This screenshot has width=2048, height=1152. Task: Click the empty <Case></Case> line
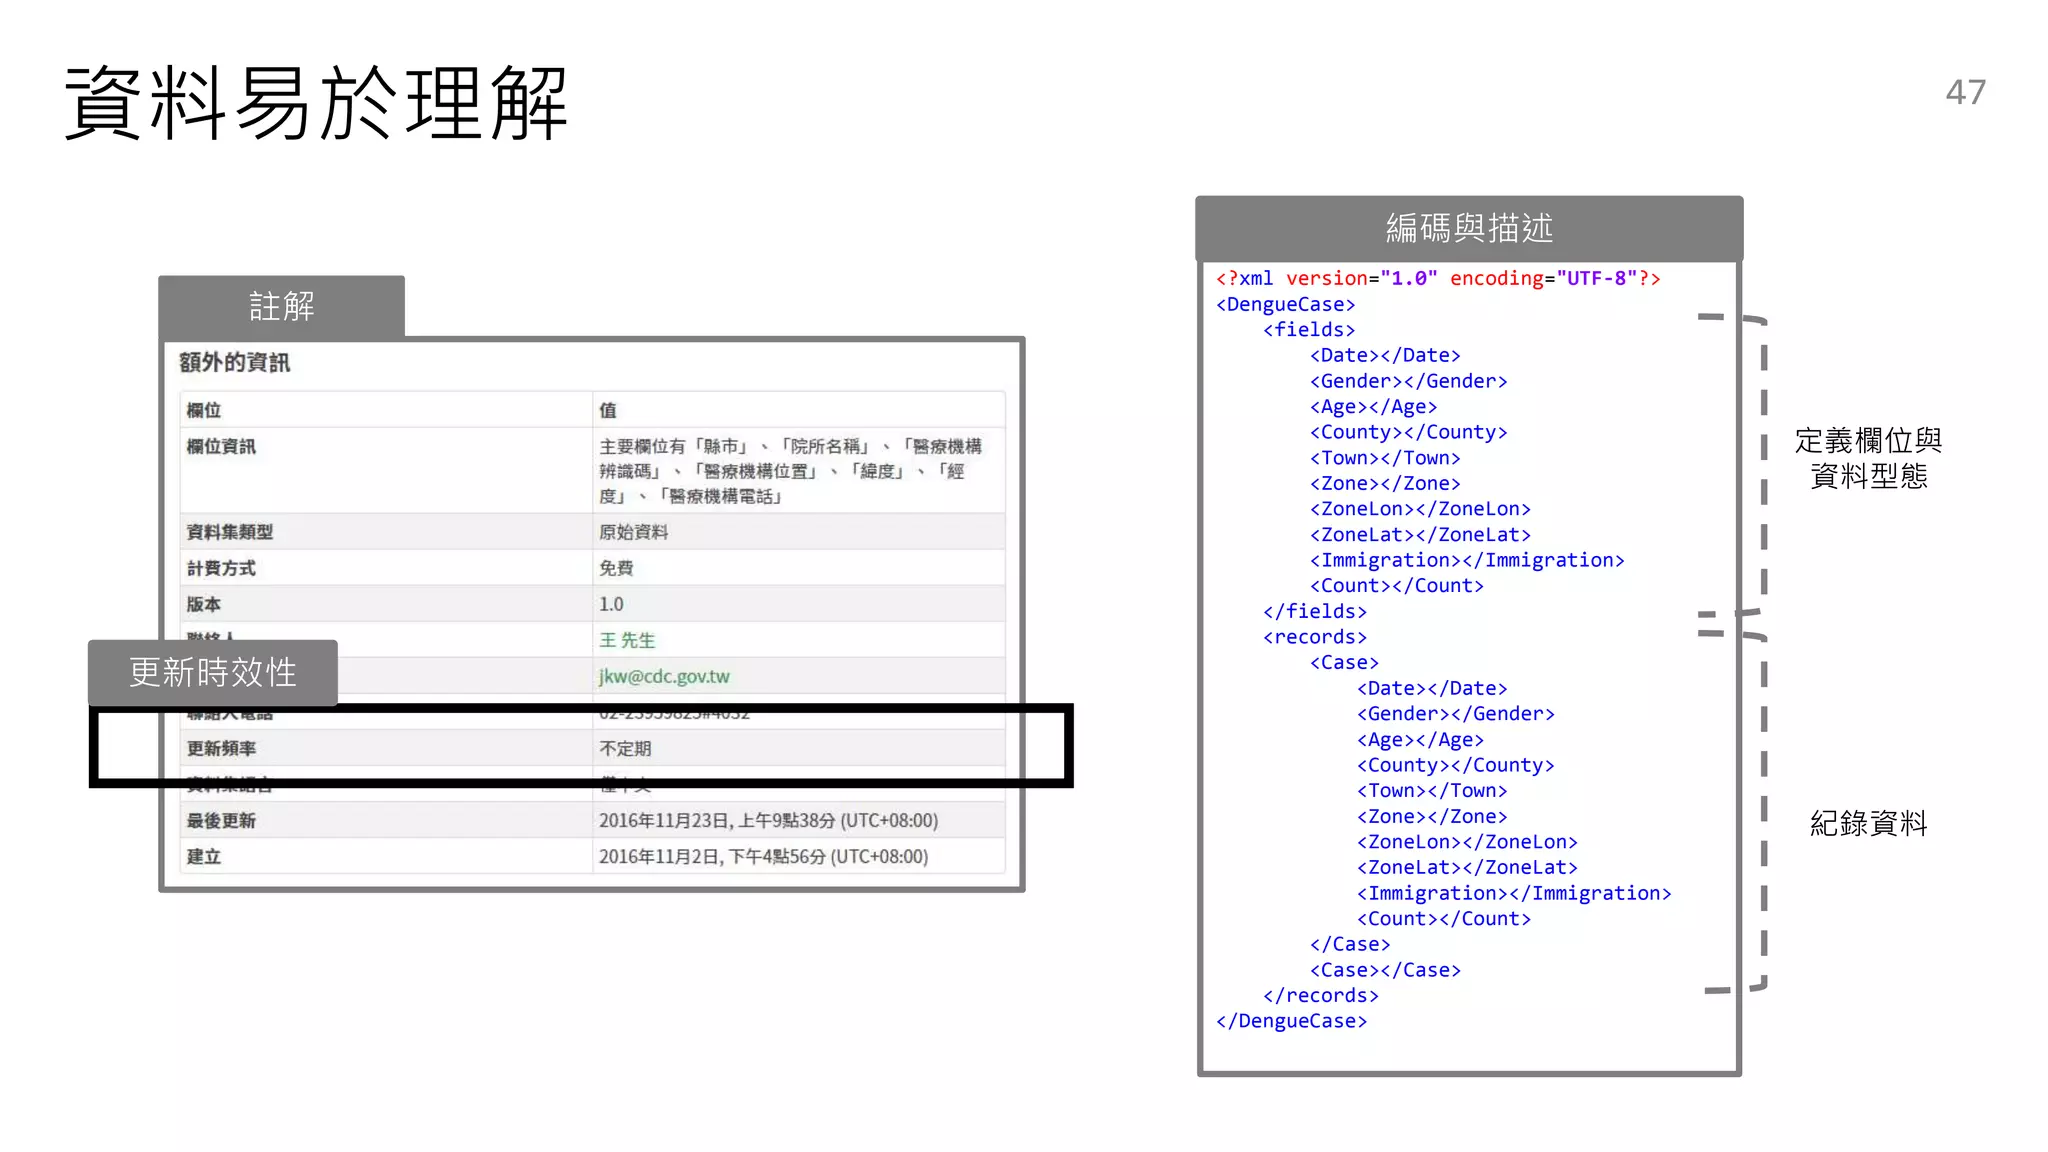coord(1385,970)
